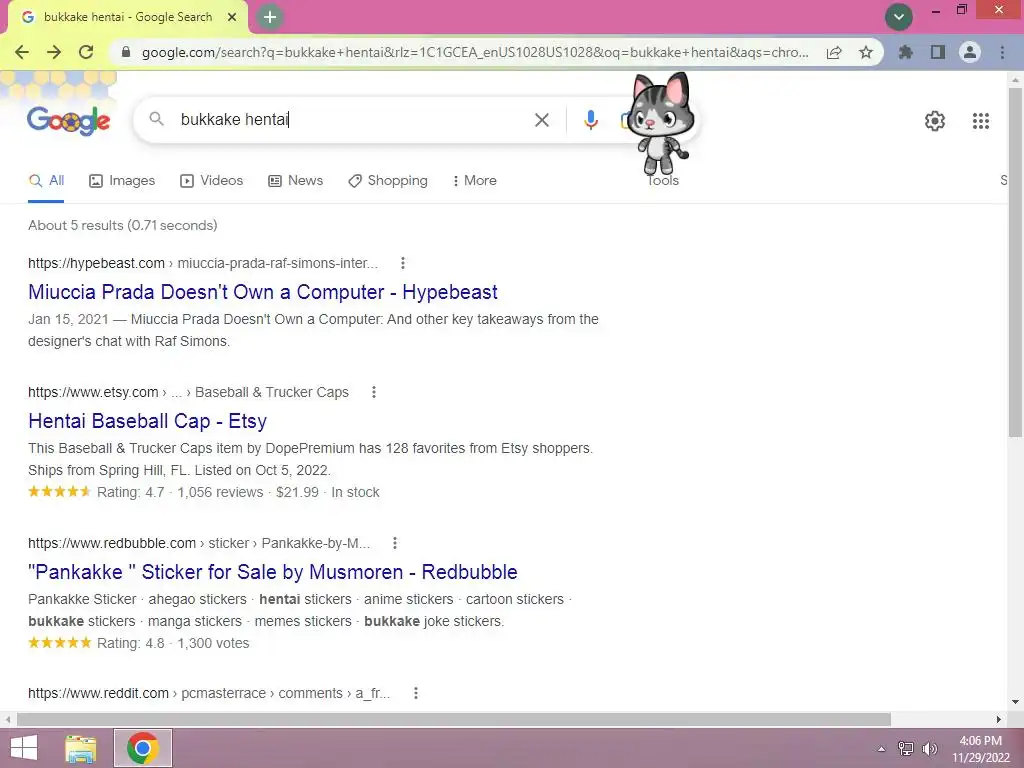Click the scroll-down arrow on vertical scrollbar

click(1015, 702)
